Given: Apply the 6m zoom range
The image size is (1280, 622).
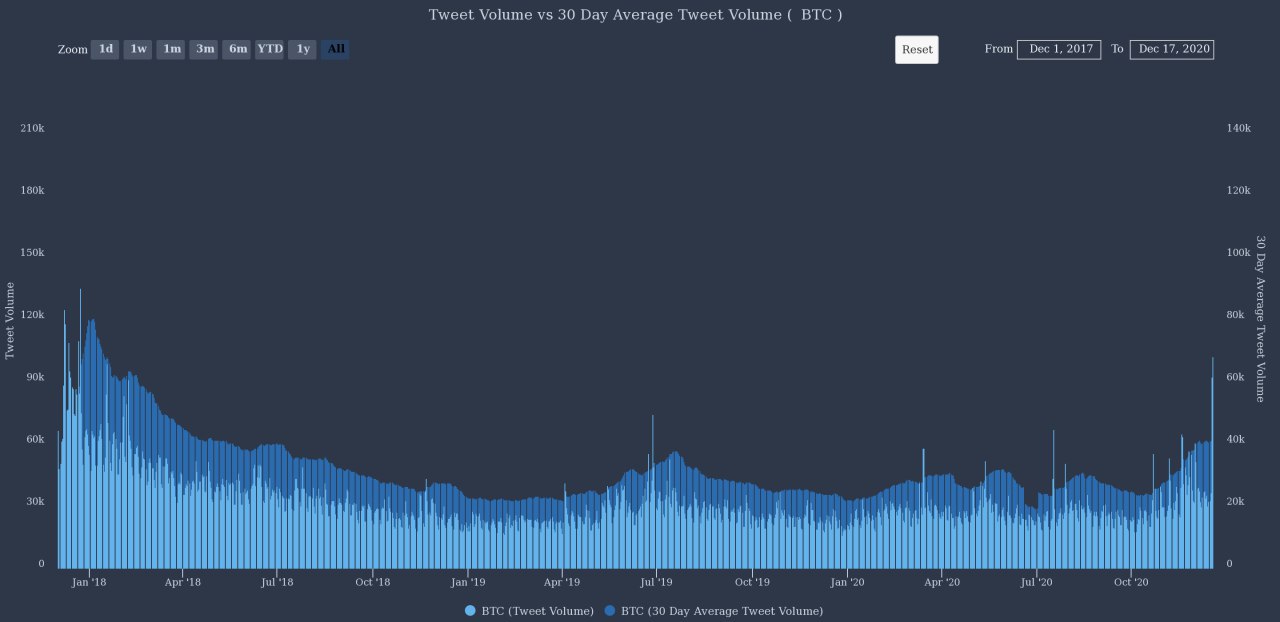Looking at the screenshot, I should tap(237, 48).
